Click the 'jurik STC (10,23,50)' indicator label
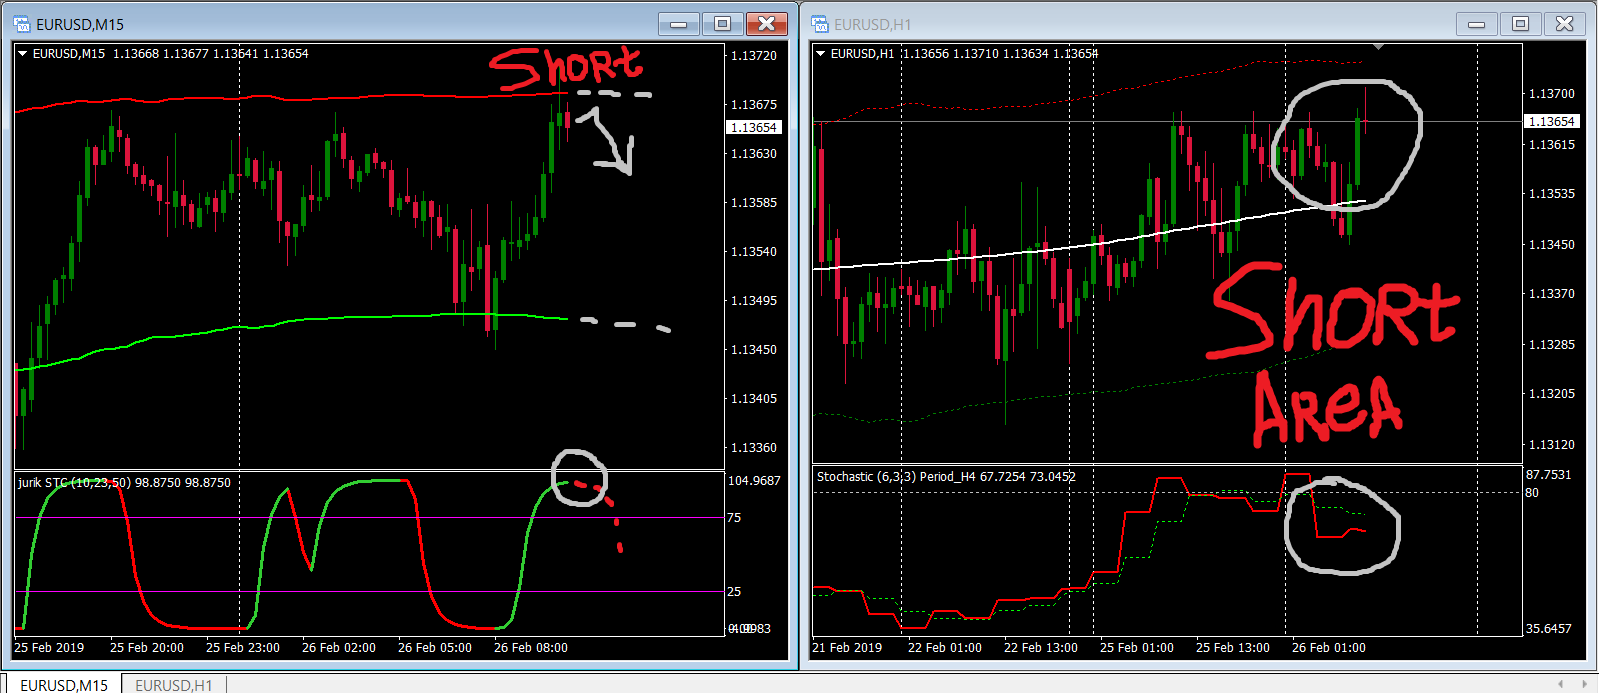This screenshot has height=693, width=1599. (x=74, y=483)
